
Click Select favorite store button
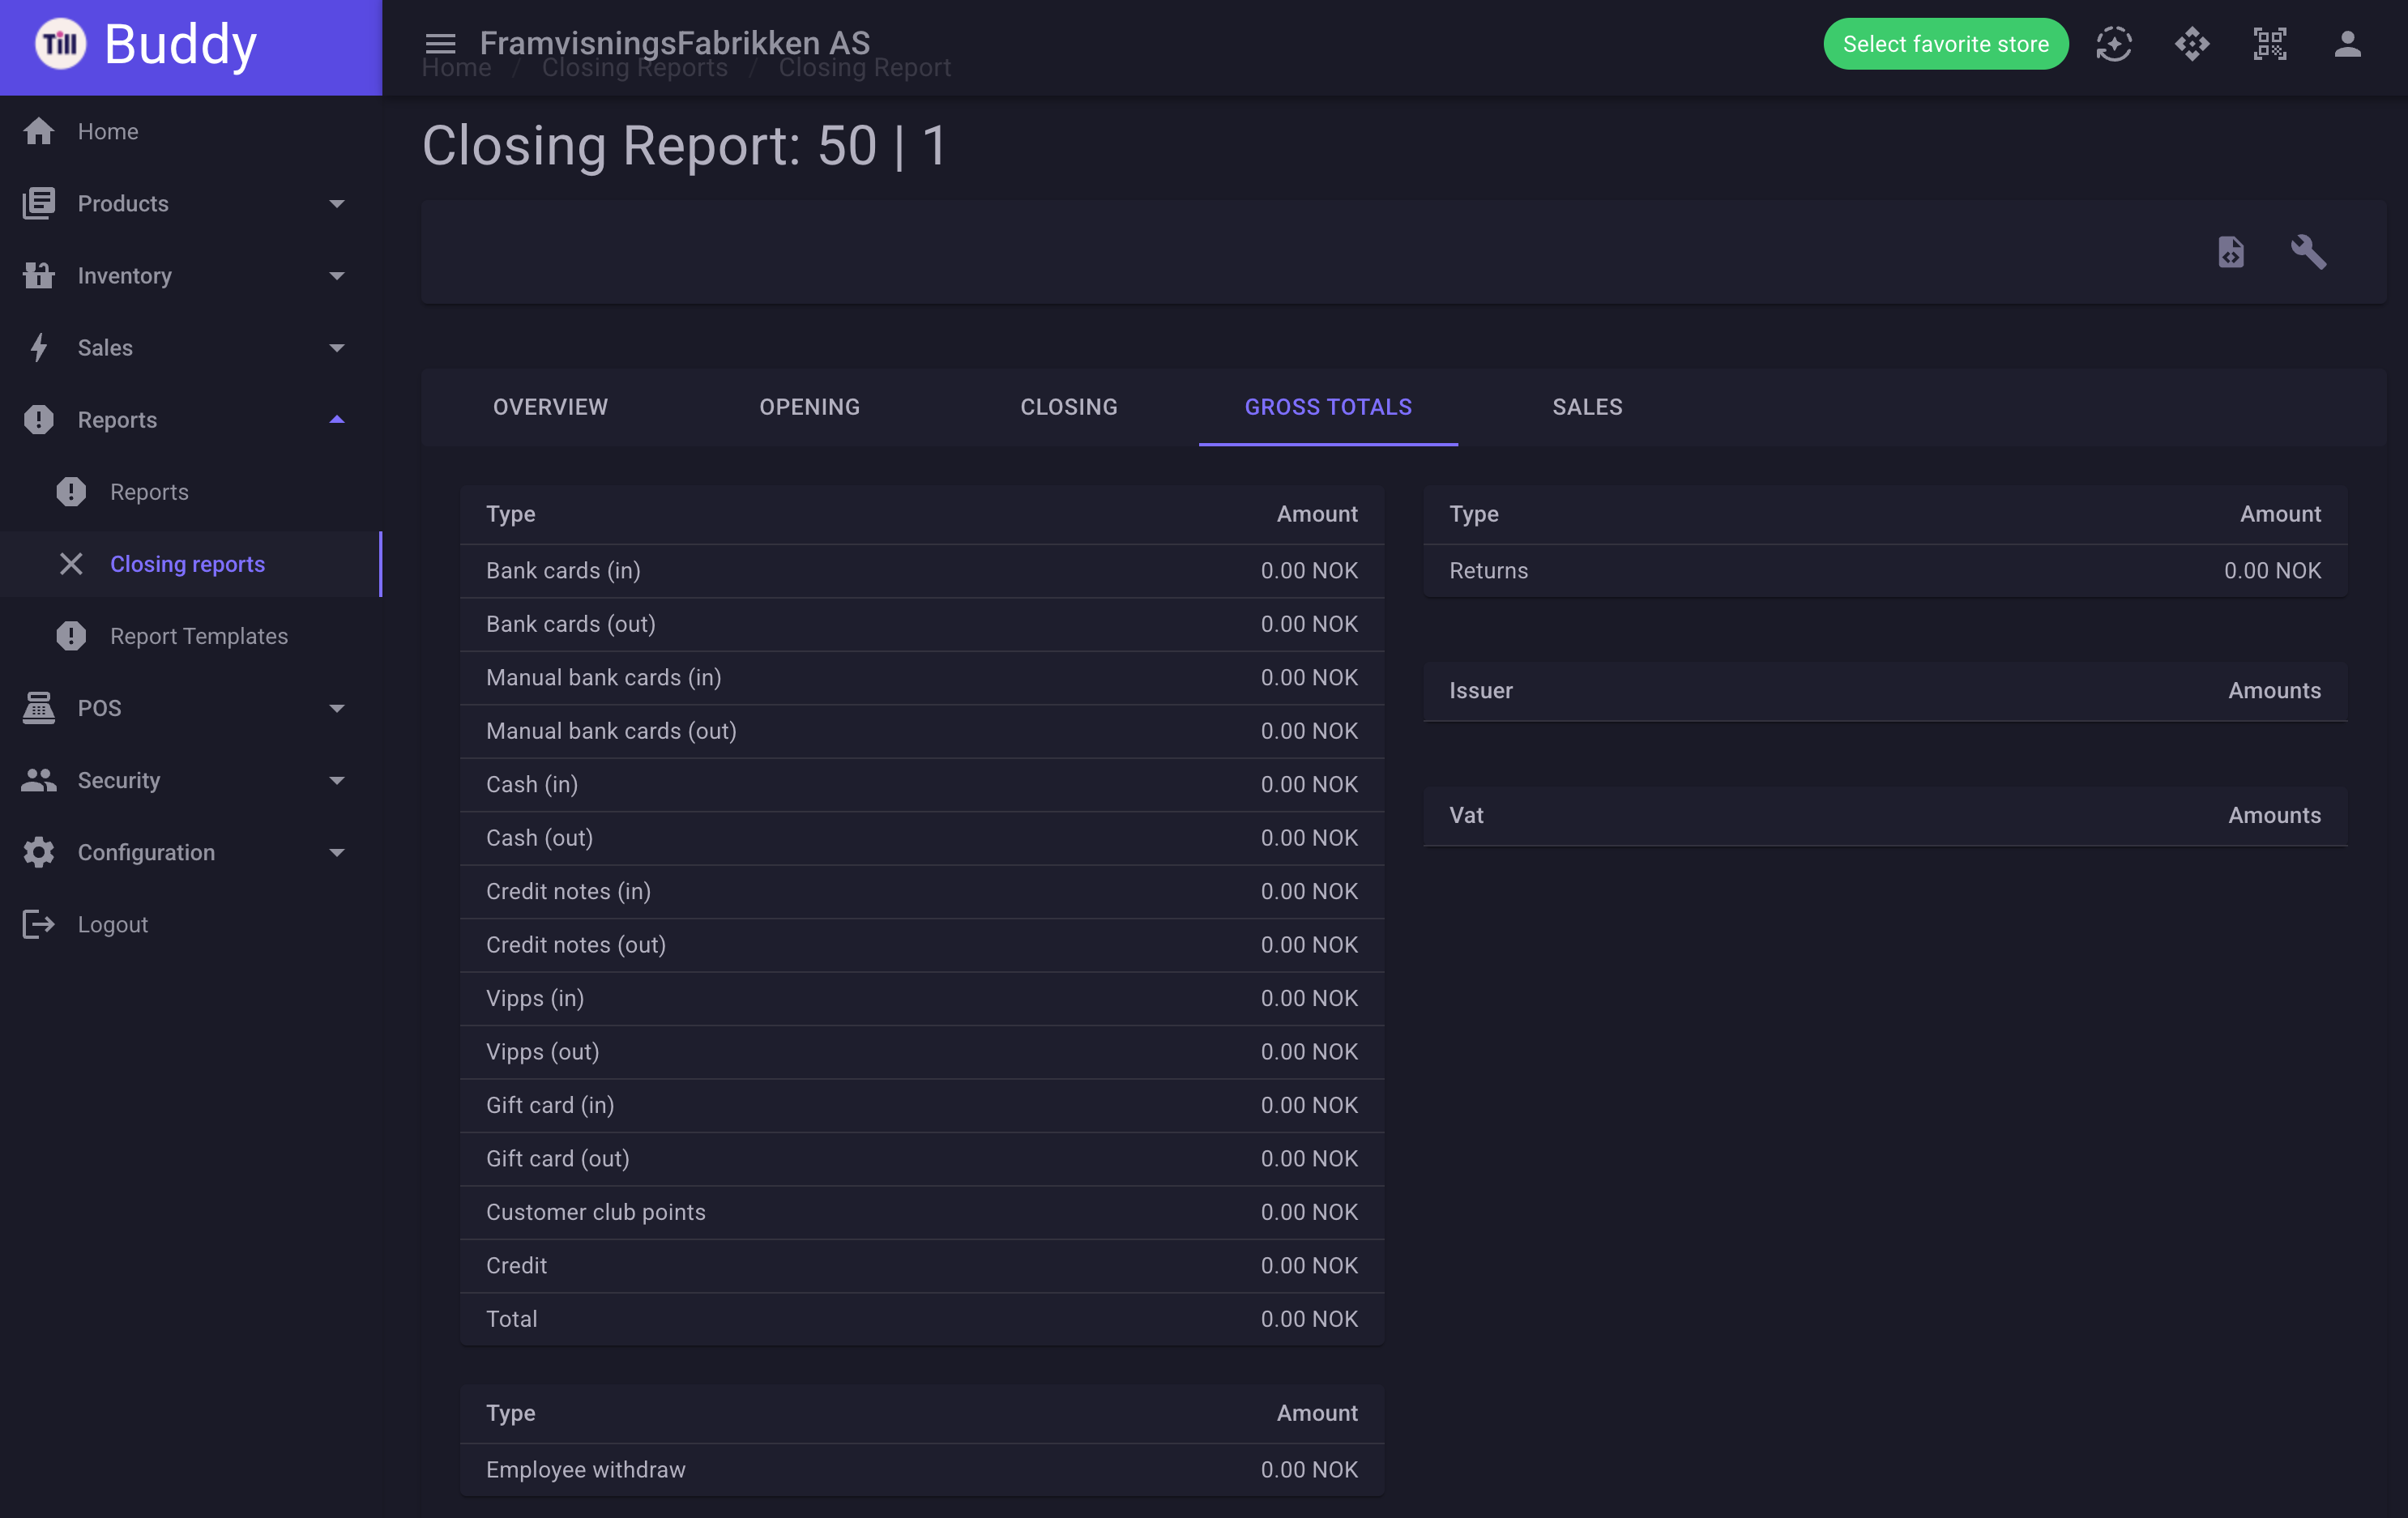point(1945,44)
